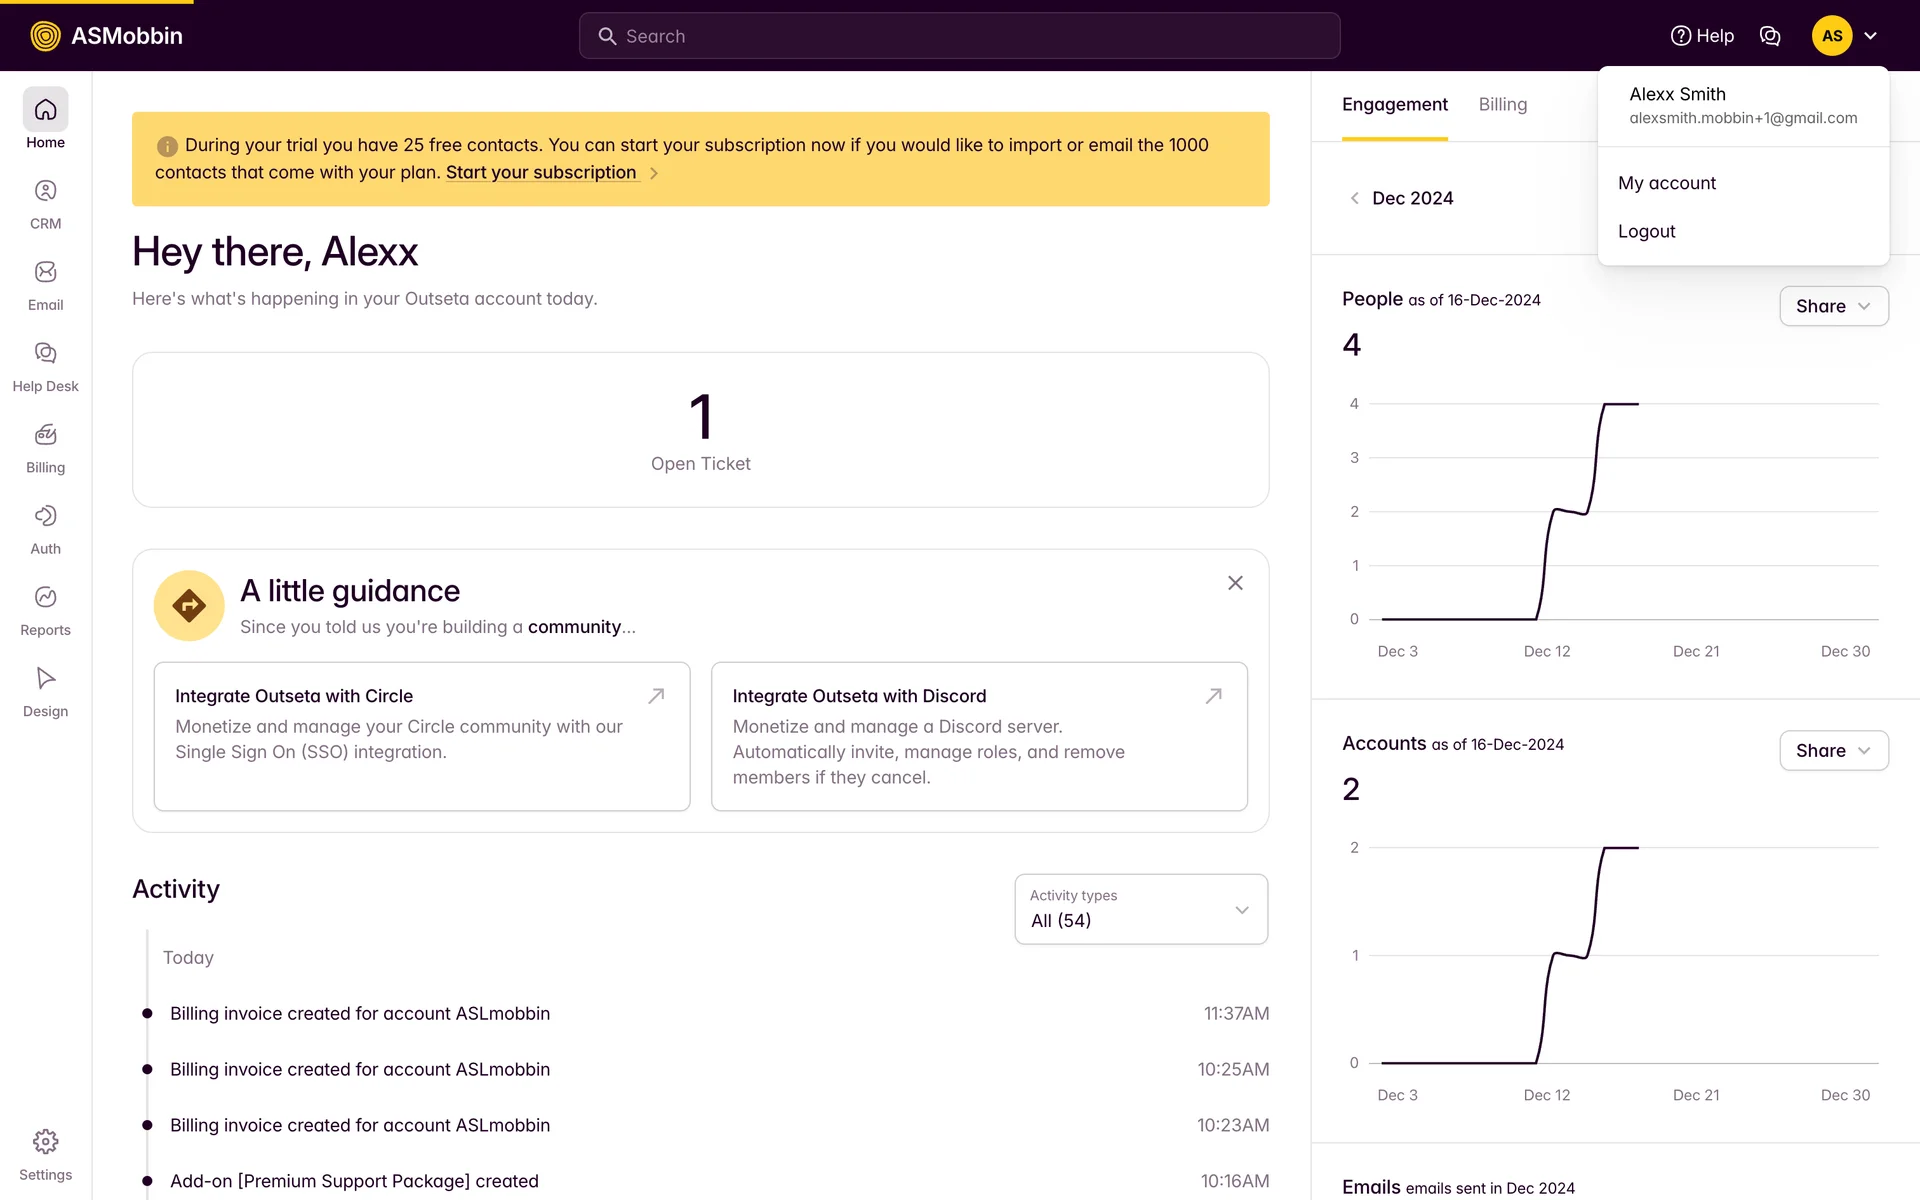Click into the Search field
The height and width of the screenshot is (1200, 1920).
tap(960, 36)
